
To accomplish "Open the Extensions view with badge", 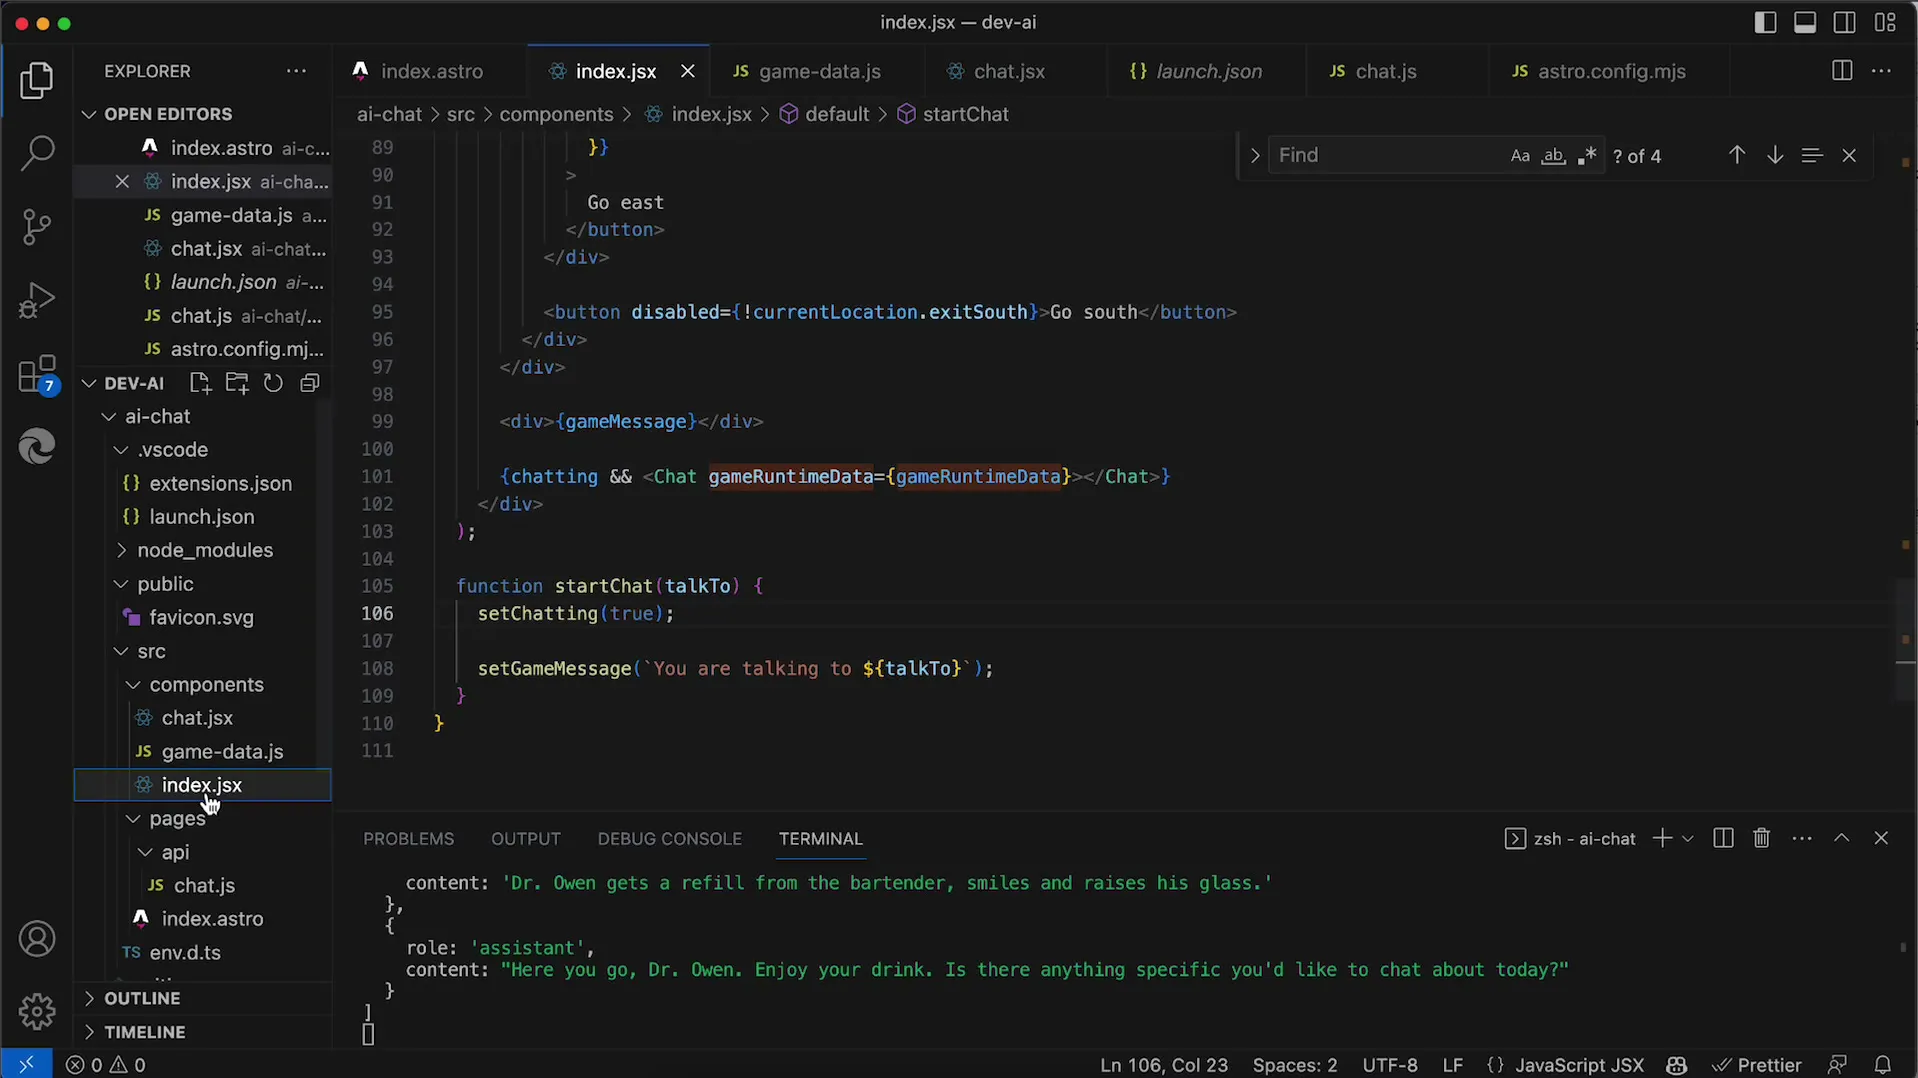I will pos(37,374).
